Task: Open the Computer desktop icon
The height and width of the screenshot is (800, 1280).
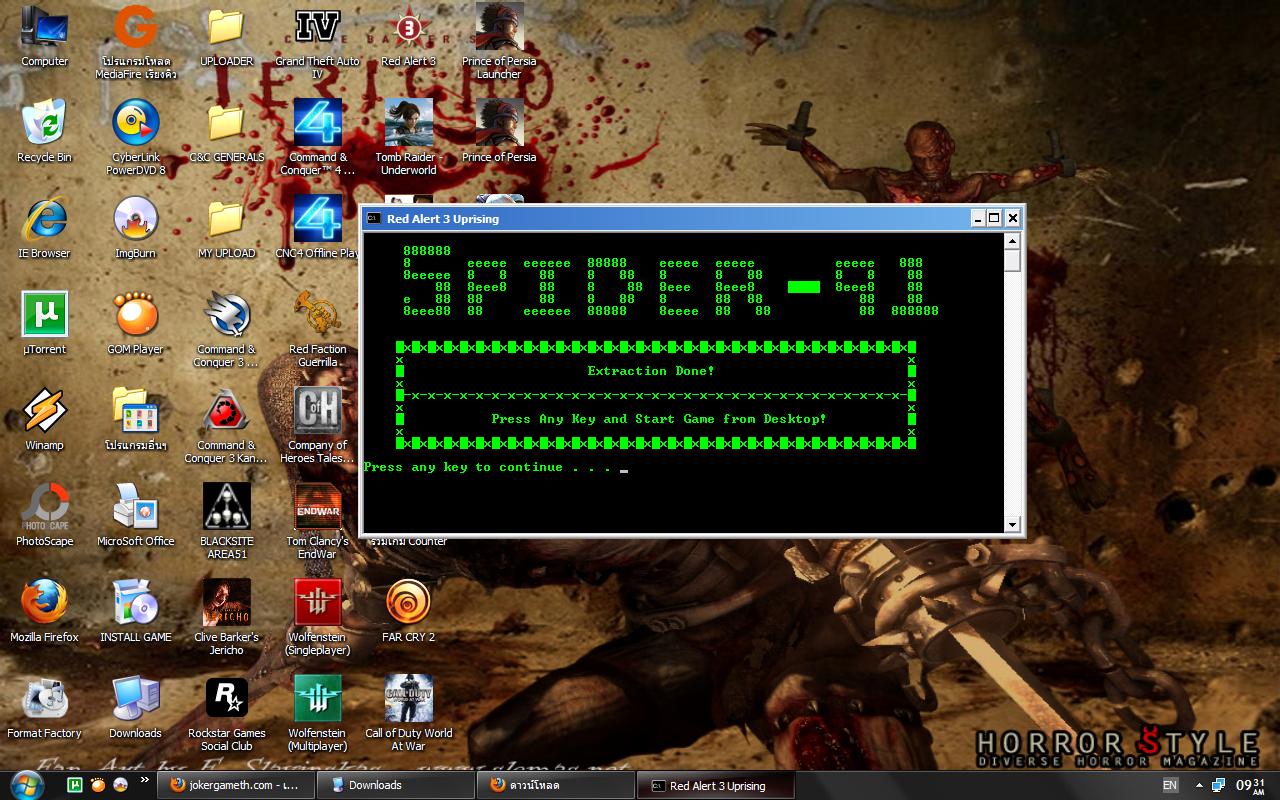Action: tap(45, 35)
